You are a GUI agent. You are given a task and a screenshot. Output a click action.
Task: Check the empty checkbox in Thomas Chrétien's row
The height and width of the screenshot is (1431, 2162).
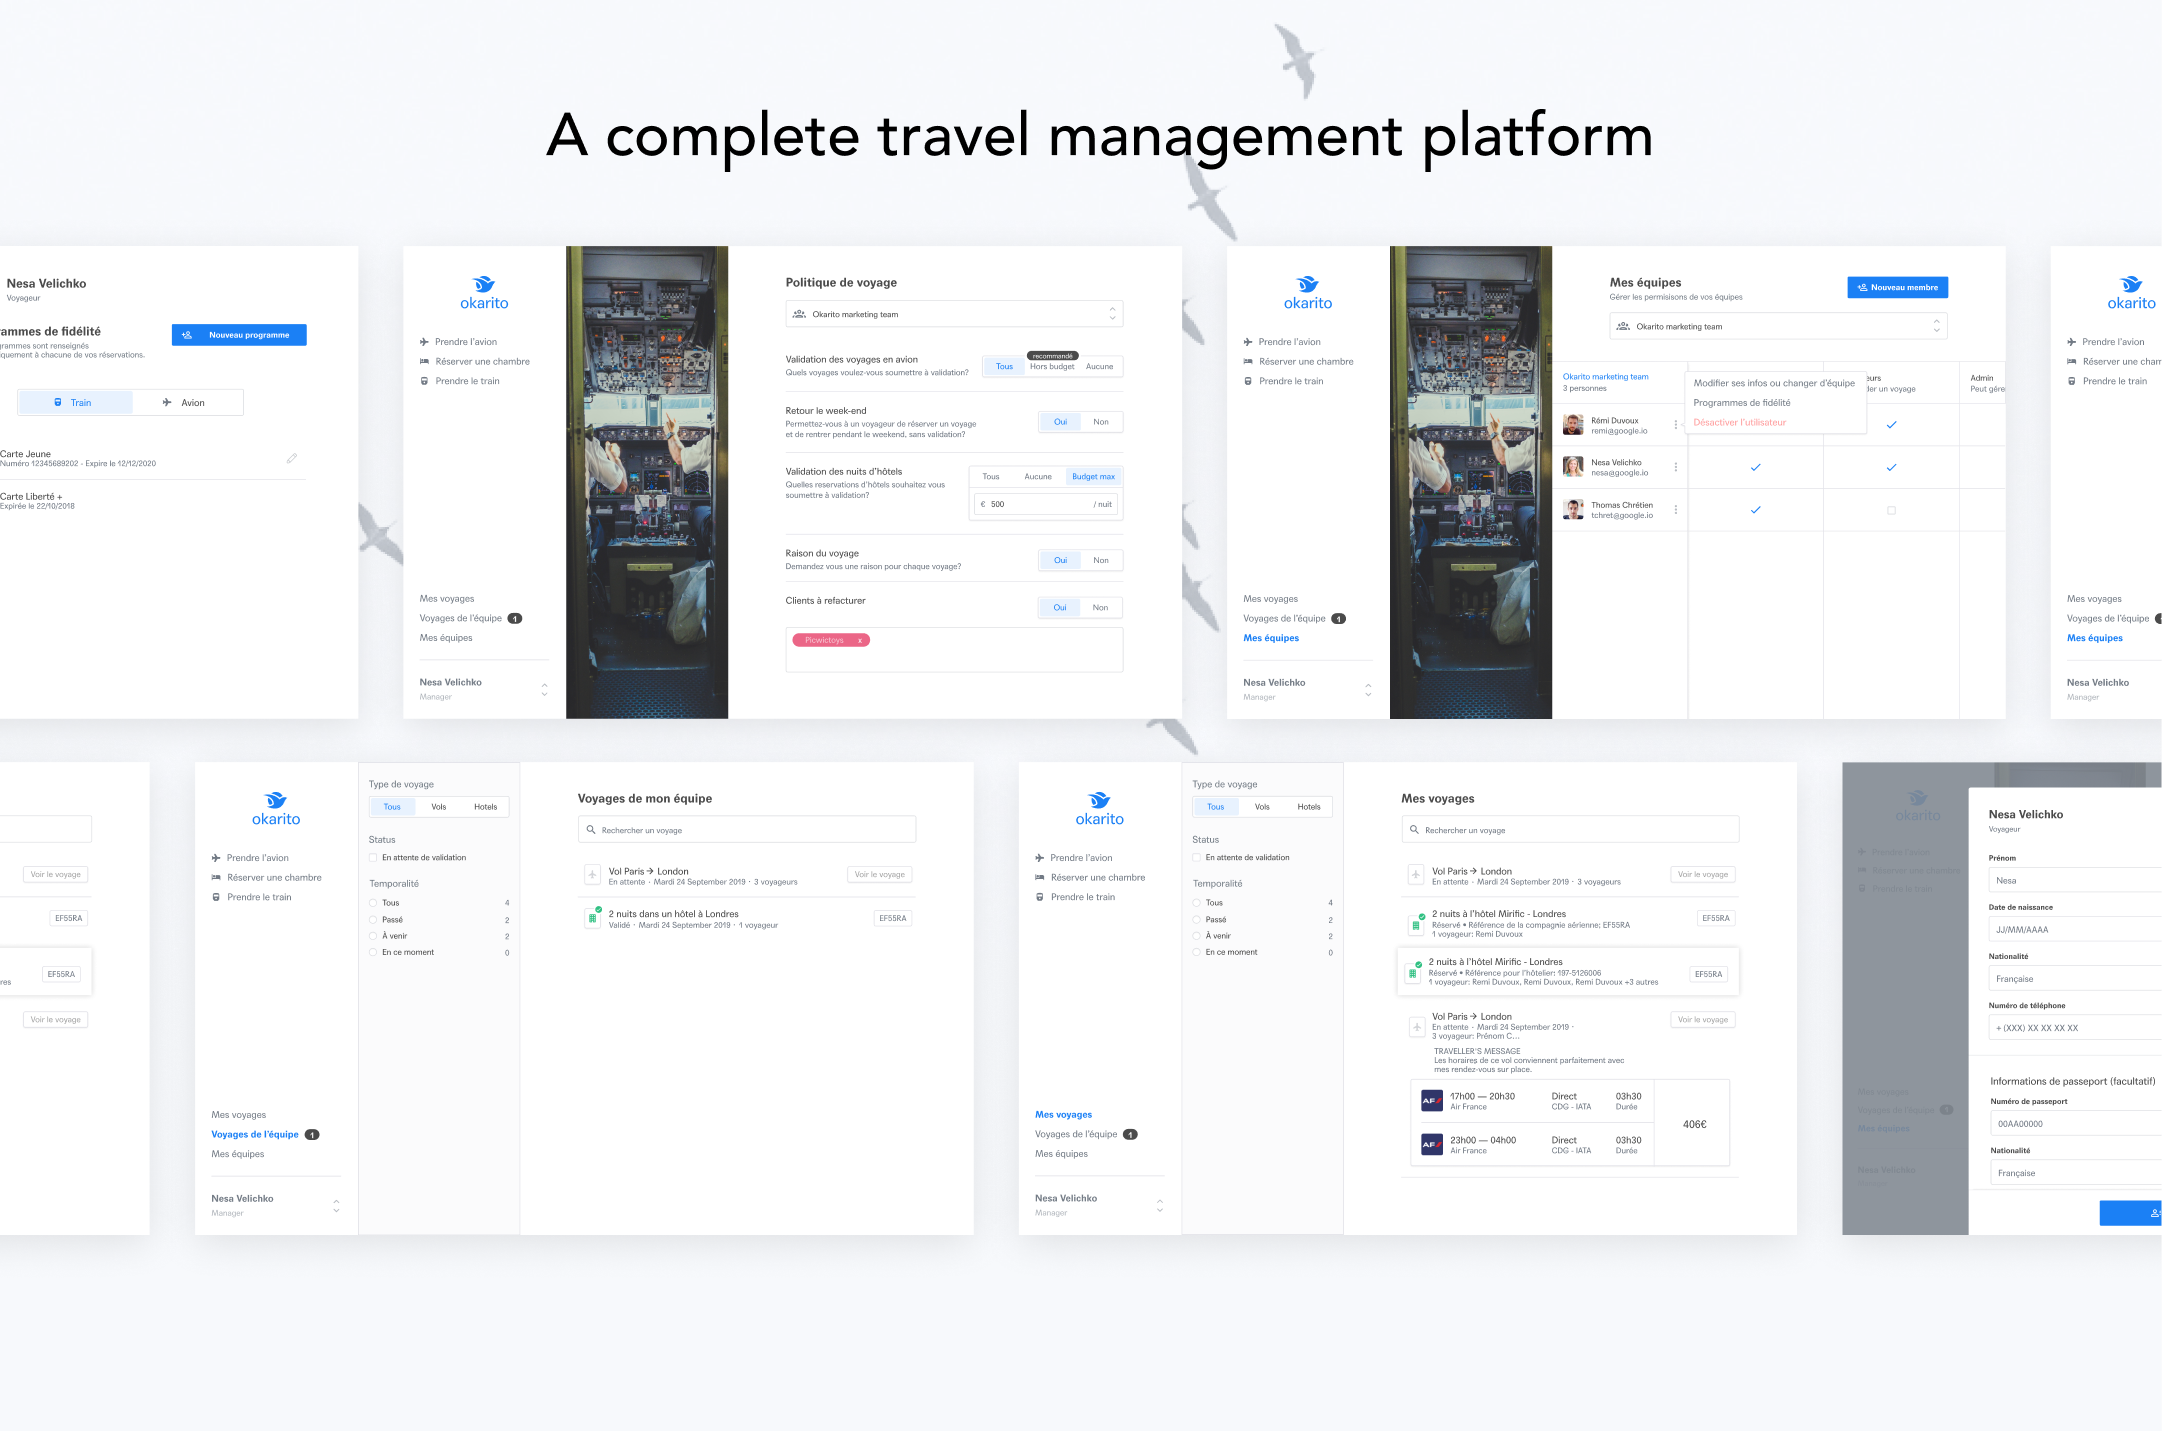[1890, 510]
